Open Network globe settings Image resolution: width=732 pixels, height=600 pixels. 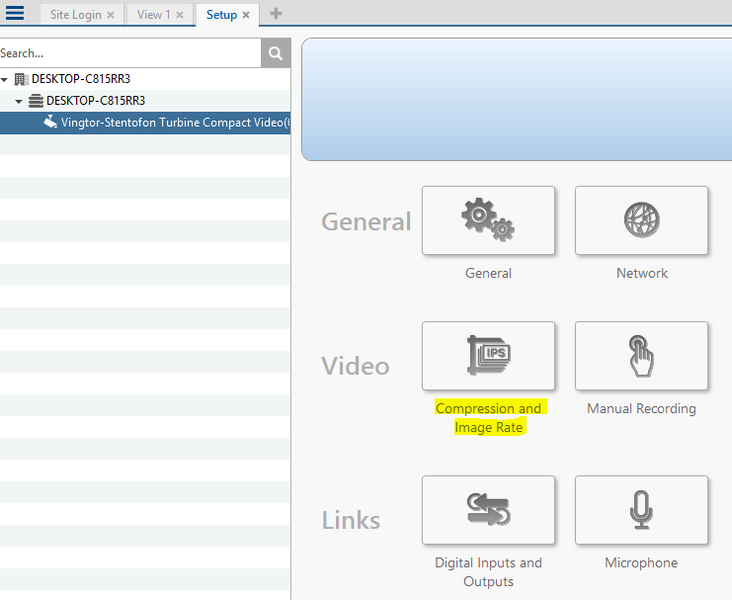coord(641,220)
